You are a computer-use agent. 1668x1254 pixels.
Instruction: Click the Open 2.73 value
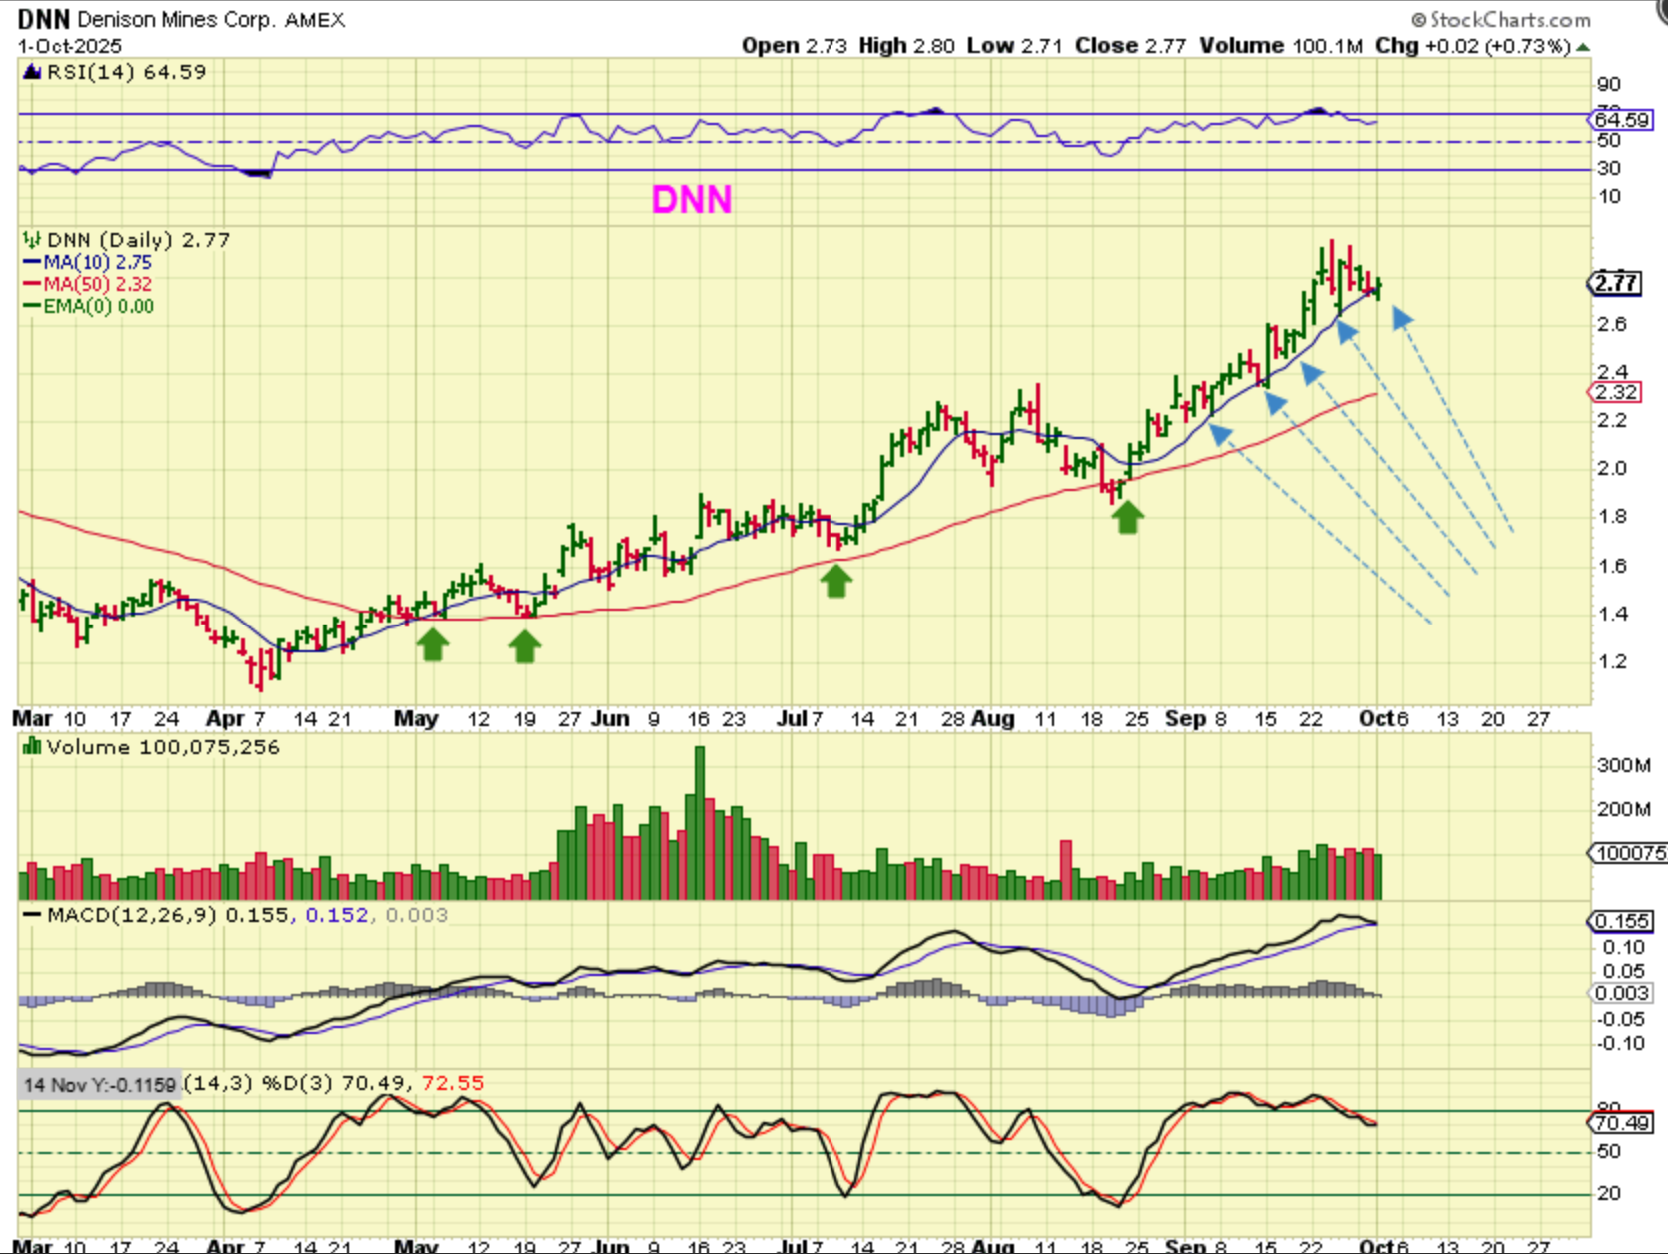[794, 46]
